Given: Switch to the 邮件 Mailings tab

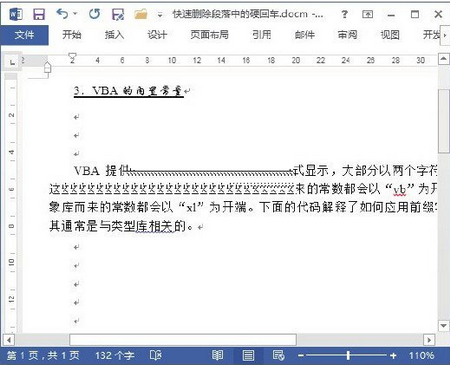Looking at the screenshot, I should click(x=304, y=35).
